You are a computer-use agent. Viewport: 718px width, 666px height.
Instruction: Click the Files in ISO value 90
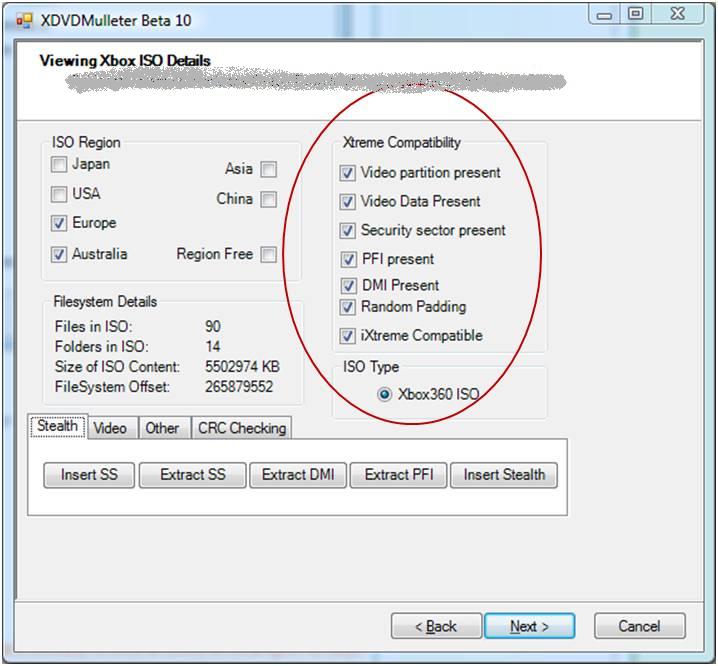pyautogui.click(x=213, y=327)
